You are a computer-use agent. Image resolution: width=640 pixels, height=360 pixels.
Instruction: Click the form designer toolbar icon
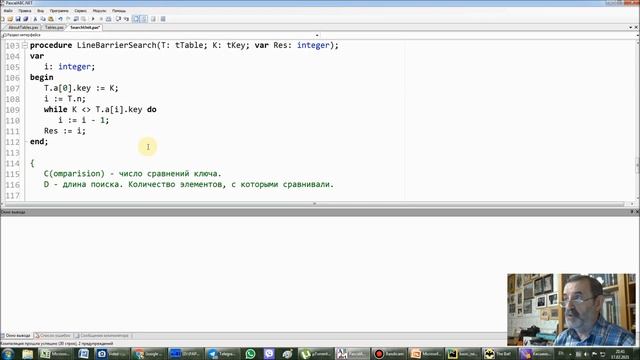153,19
